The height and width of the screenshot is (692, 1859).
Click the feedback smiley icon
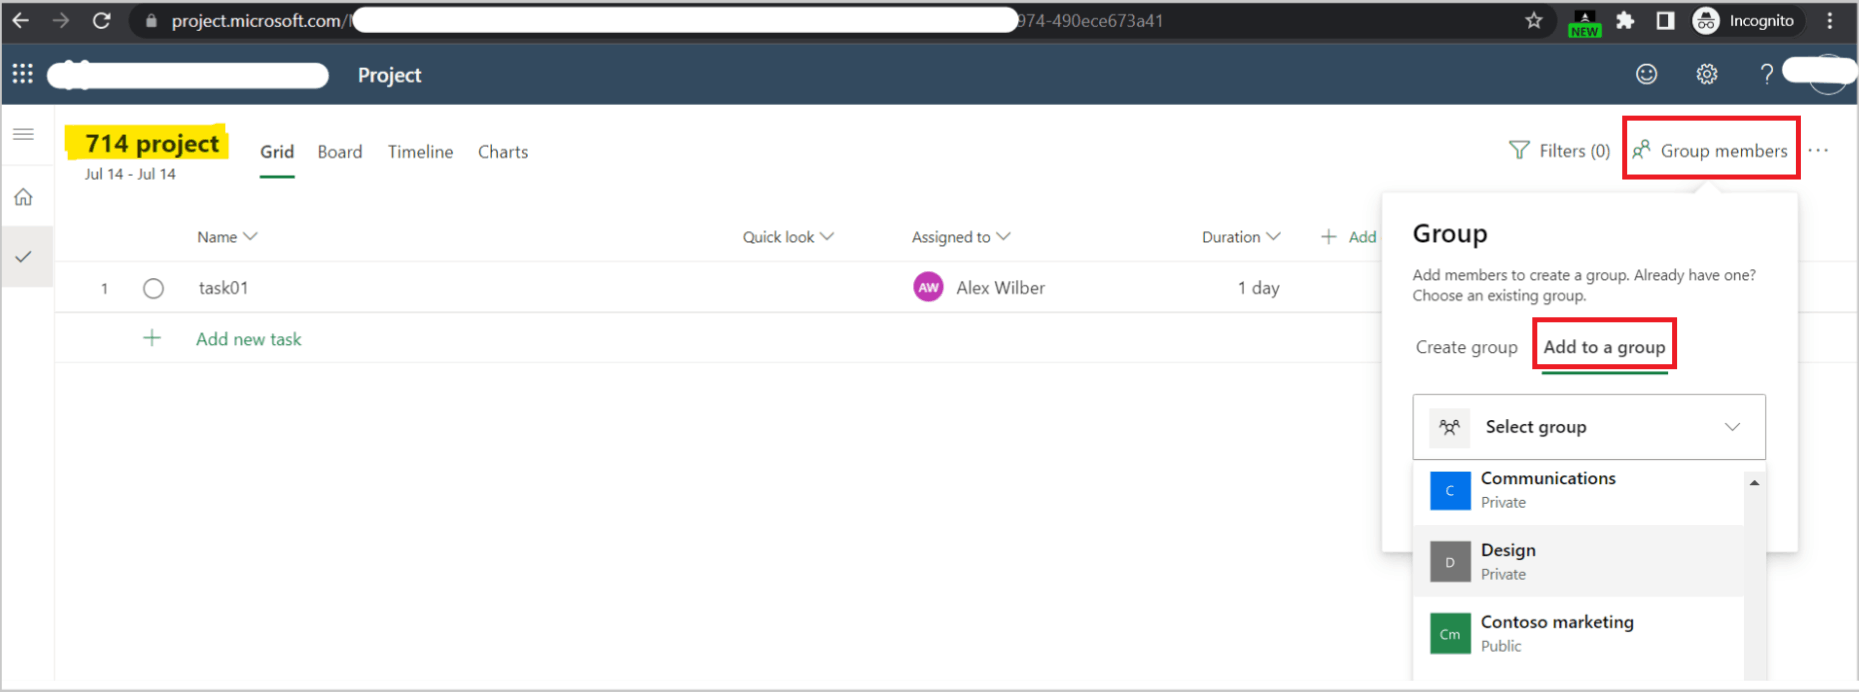(1646, 74)
